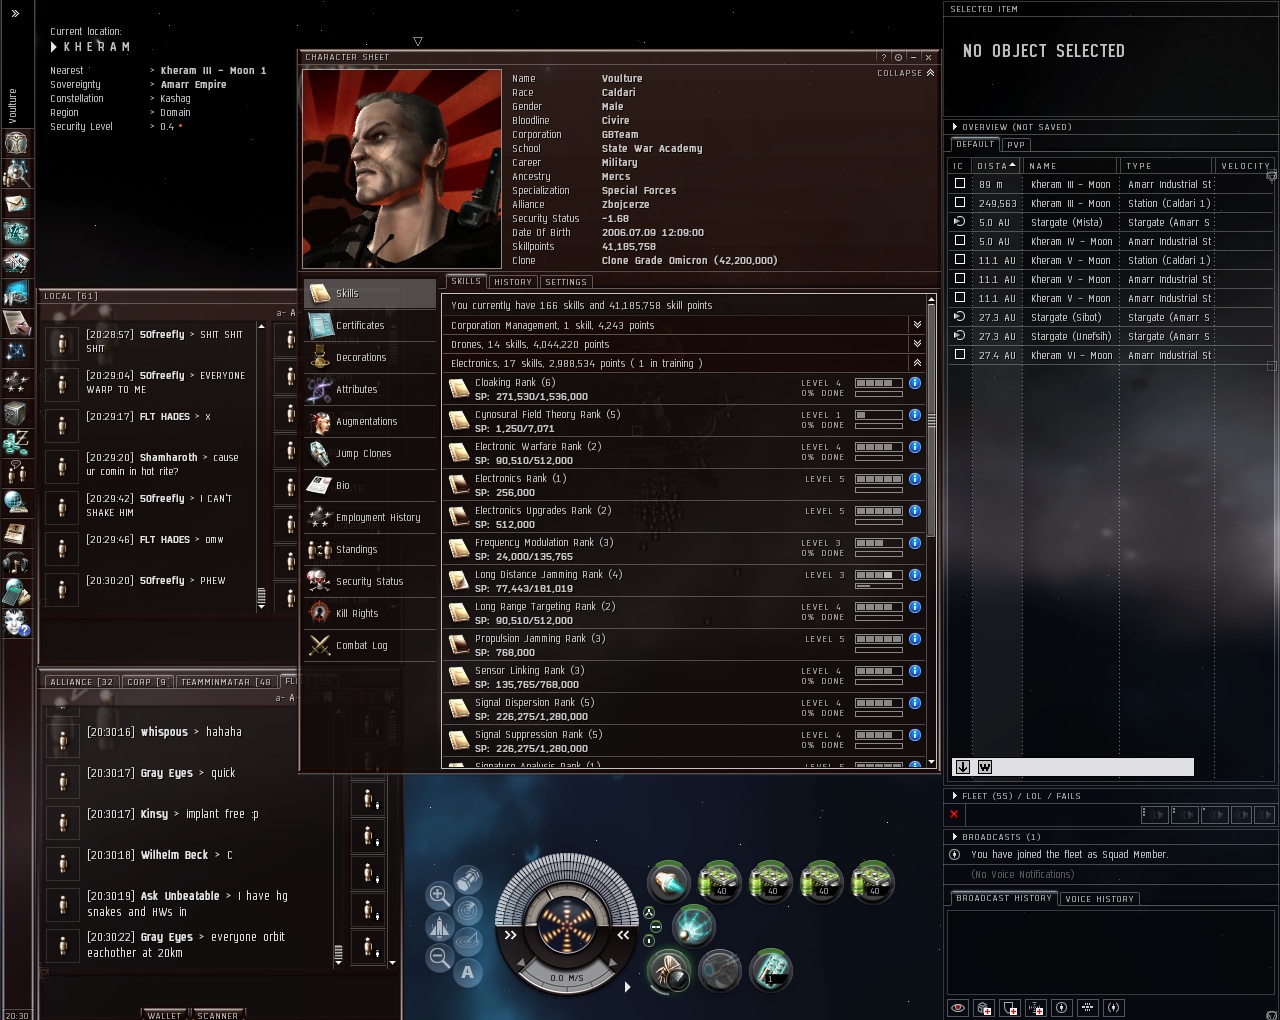The image size is (1280, 1020).
Task: Click the Wallet button at bottom
Action: (x=165, y=1015)
